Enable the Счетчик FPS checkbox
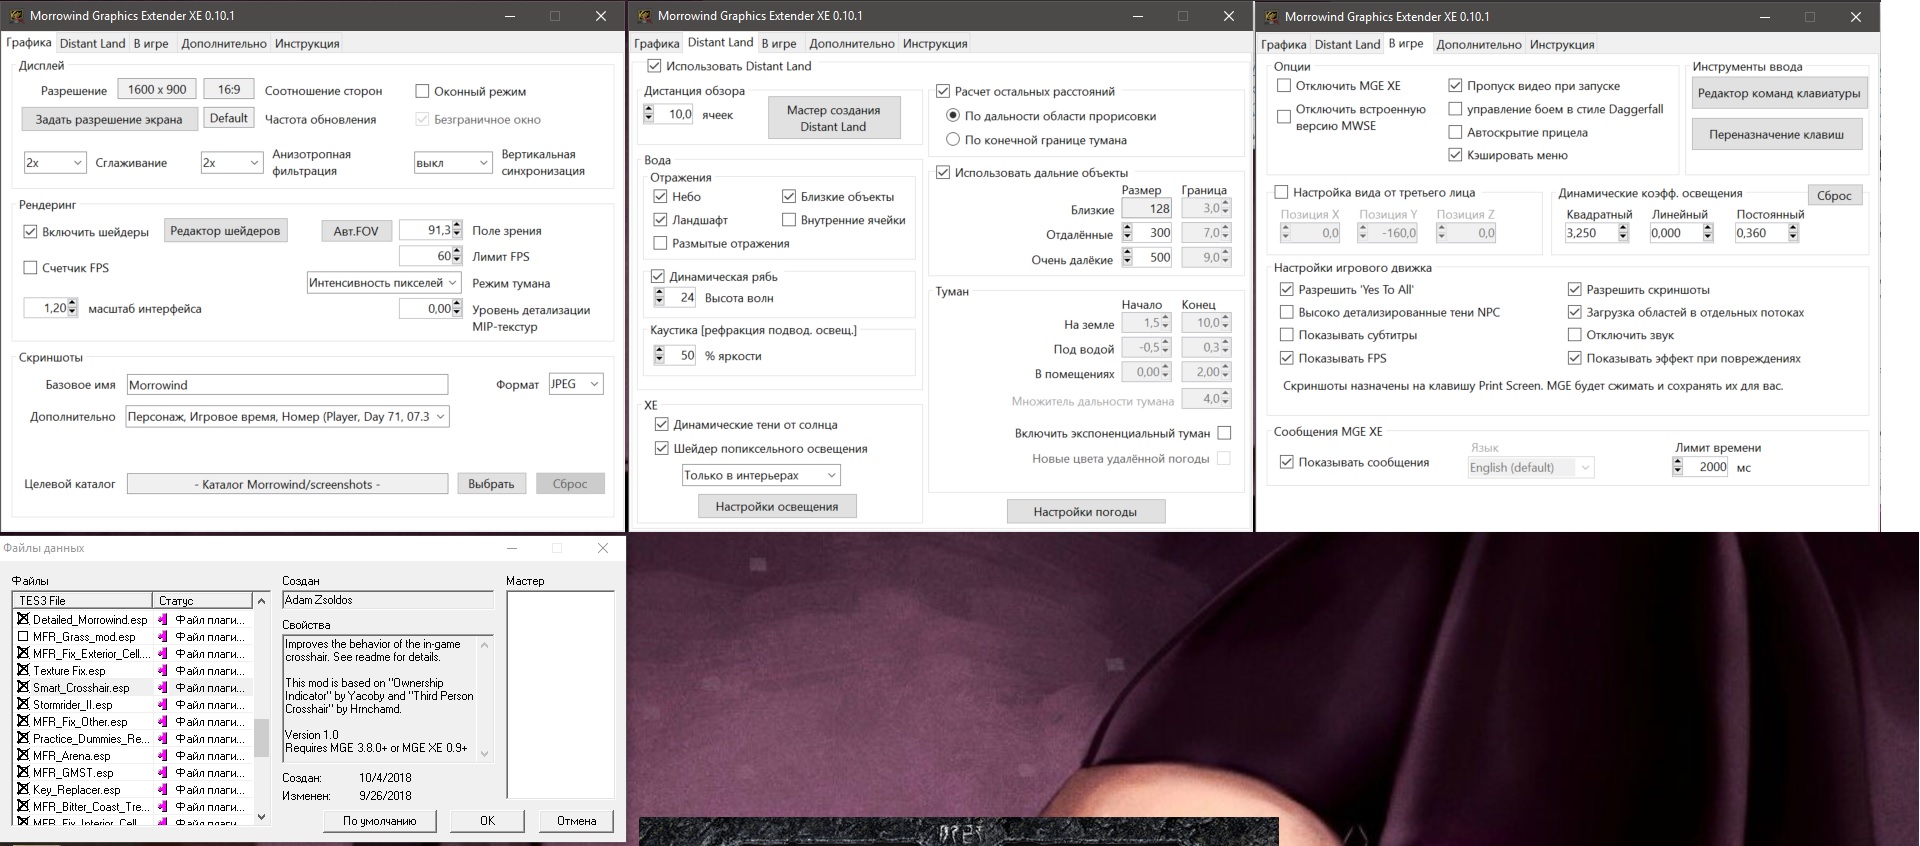This screenshot has height=846, width=1920. (x=30, y=268)
